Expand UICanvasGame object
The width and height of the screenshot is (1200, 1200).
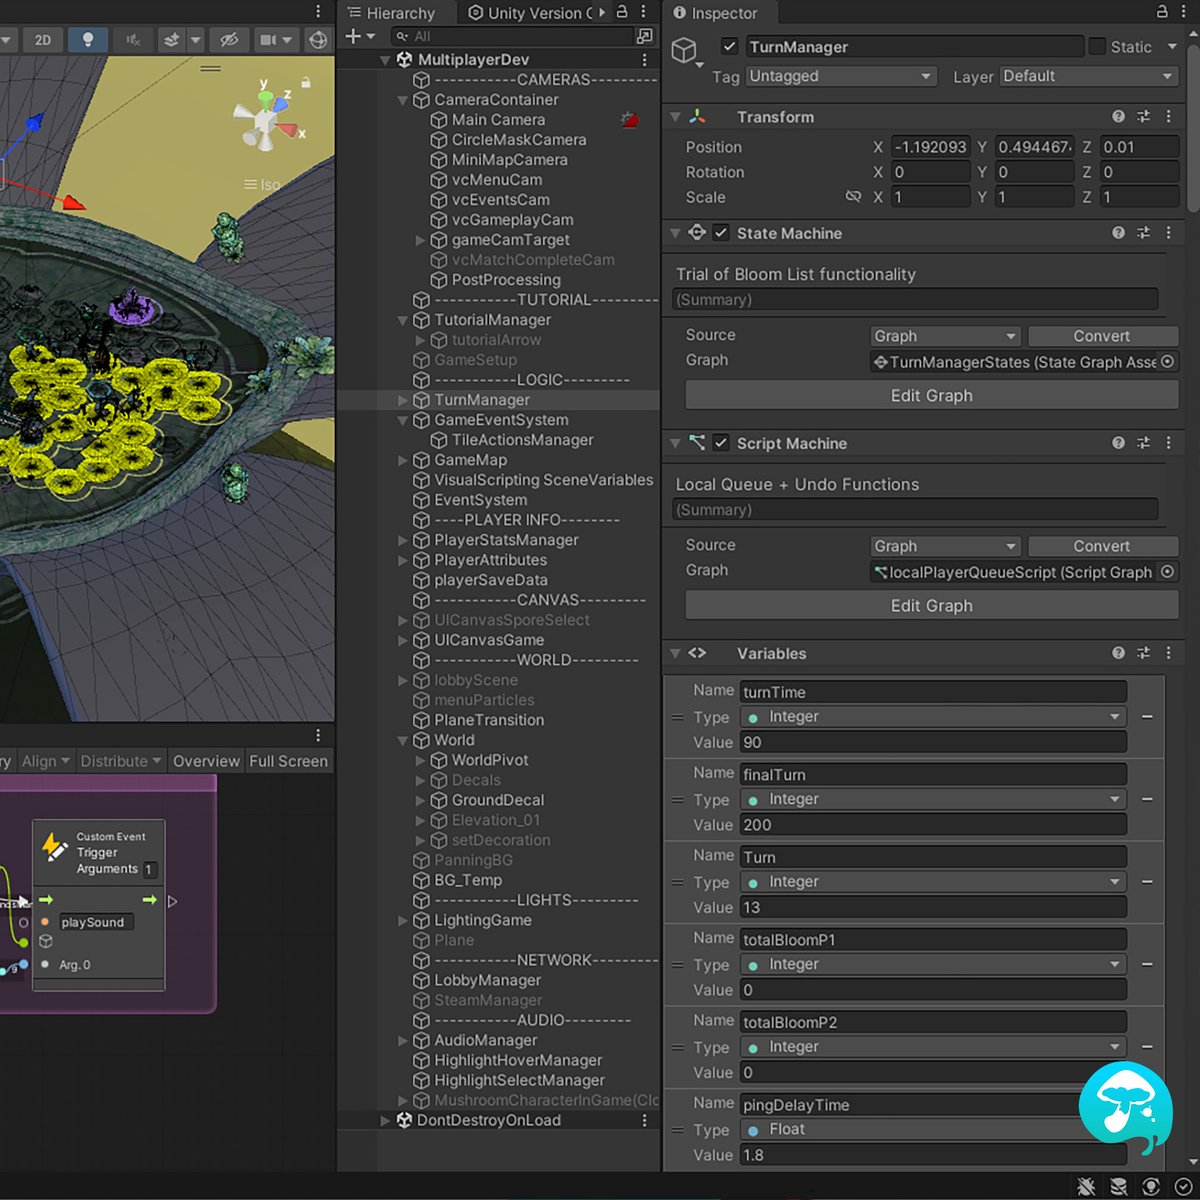pyautogui.click(x=403, y=640)
